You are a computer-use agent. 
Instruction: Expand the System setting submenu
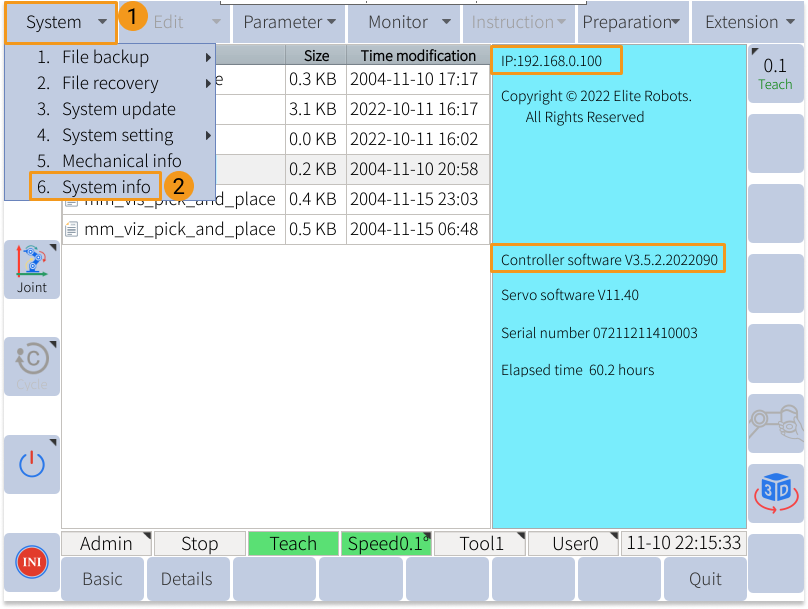(110, 135)
